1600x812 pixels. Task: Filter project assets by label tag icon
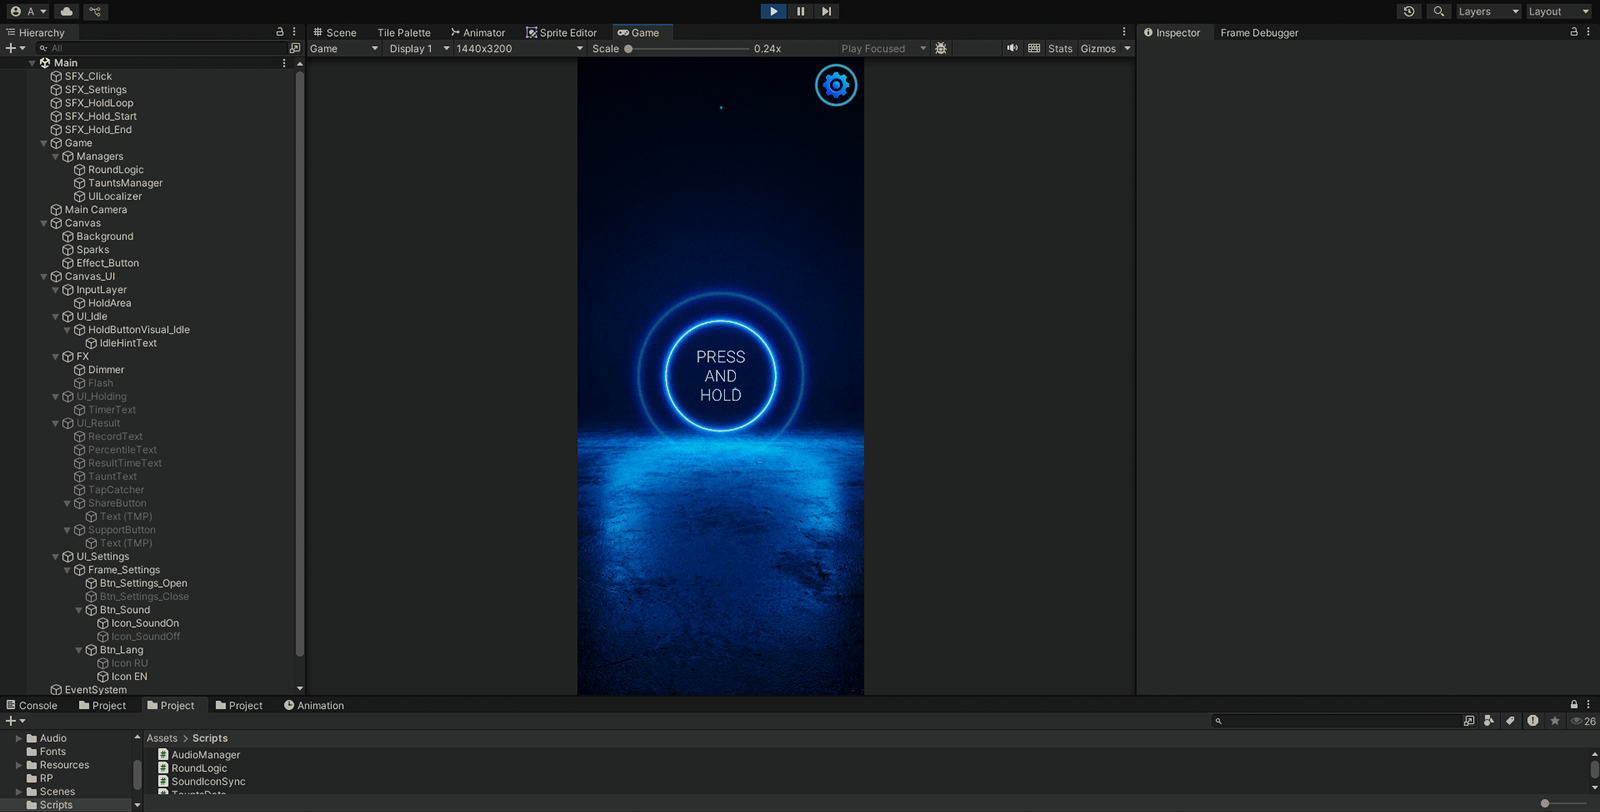pos(1510,721)
